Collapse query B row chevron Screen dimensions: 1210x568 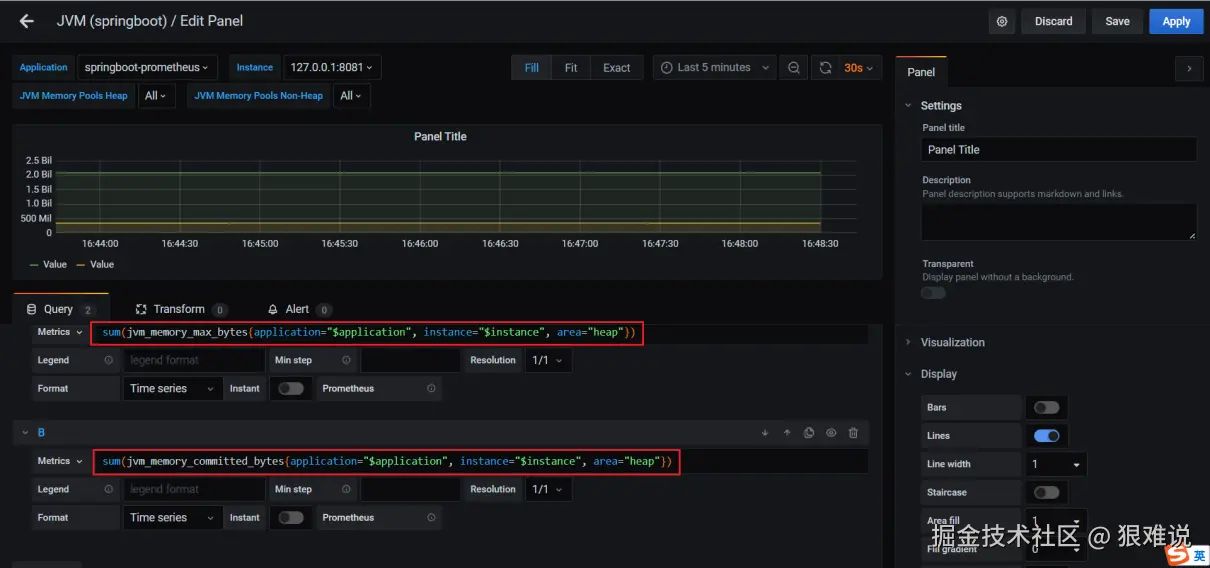click(x=25, y=433)
